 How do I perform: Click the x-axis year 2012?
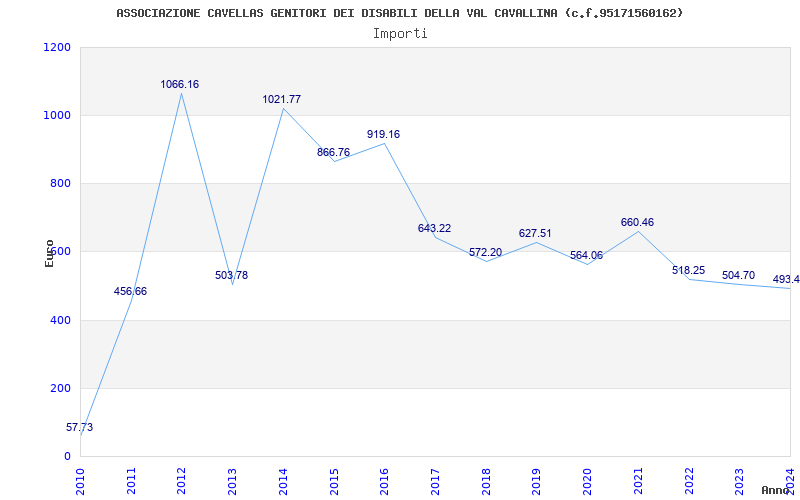click(182, 481)
